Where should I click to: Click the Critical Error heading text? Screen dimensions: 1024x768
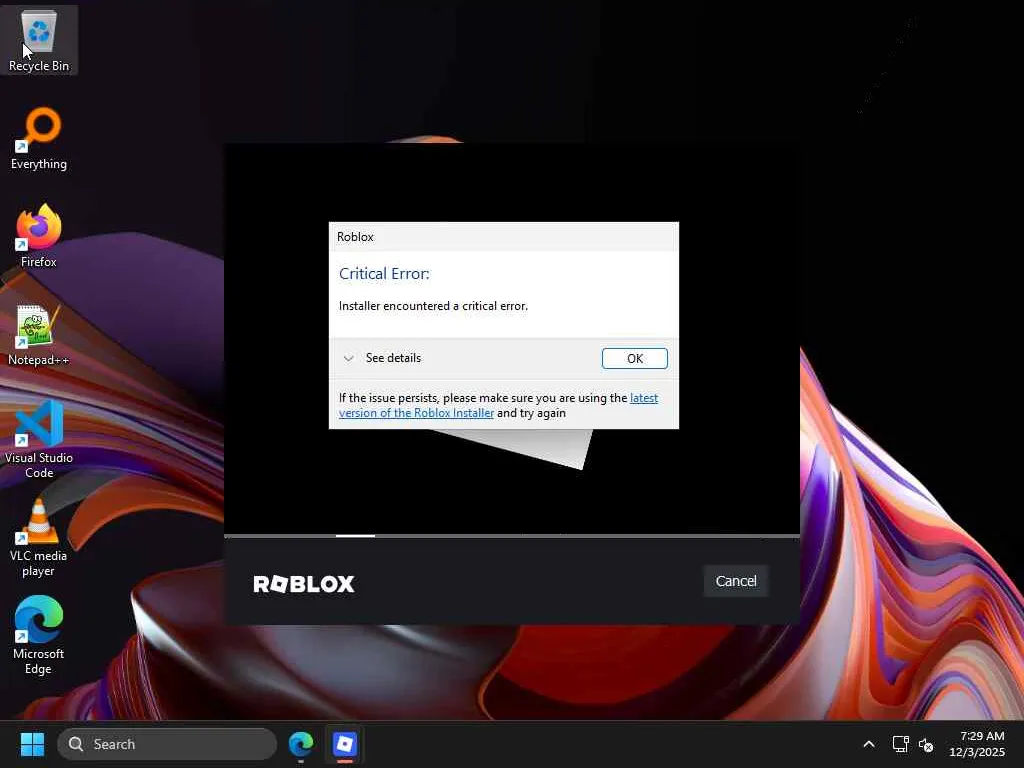click(x=384, y=274)
